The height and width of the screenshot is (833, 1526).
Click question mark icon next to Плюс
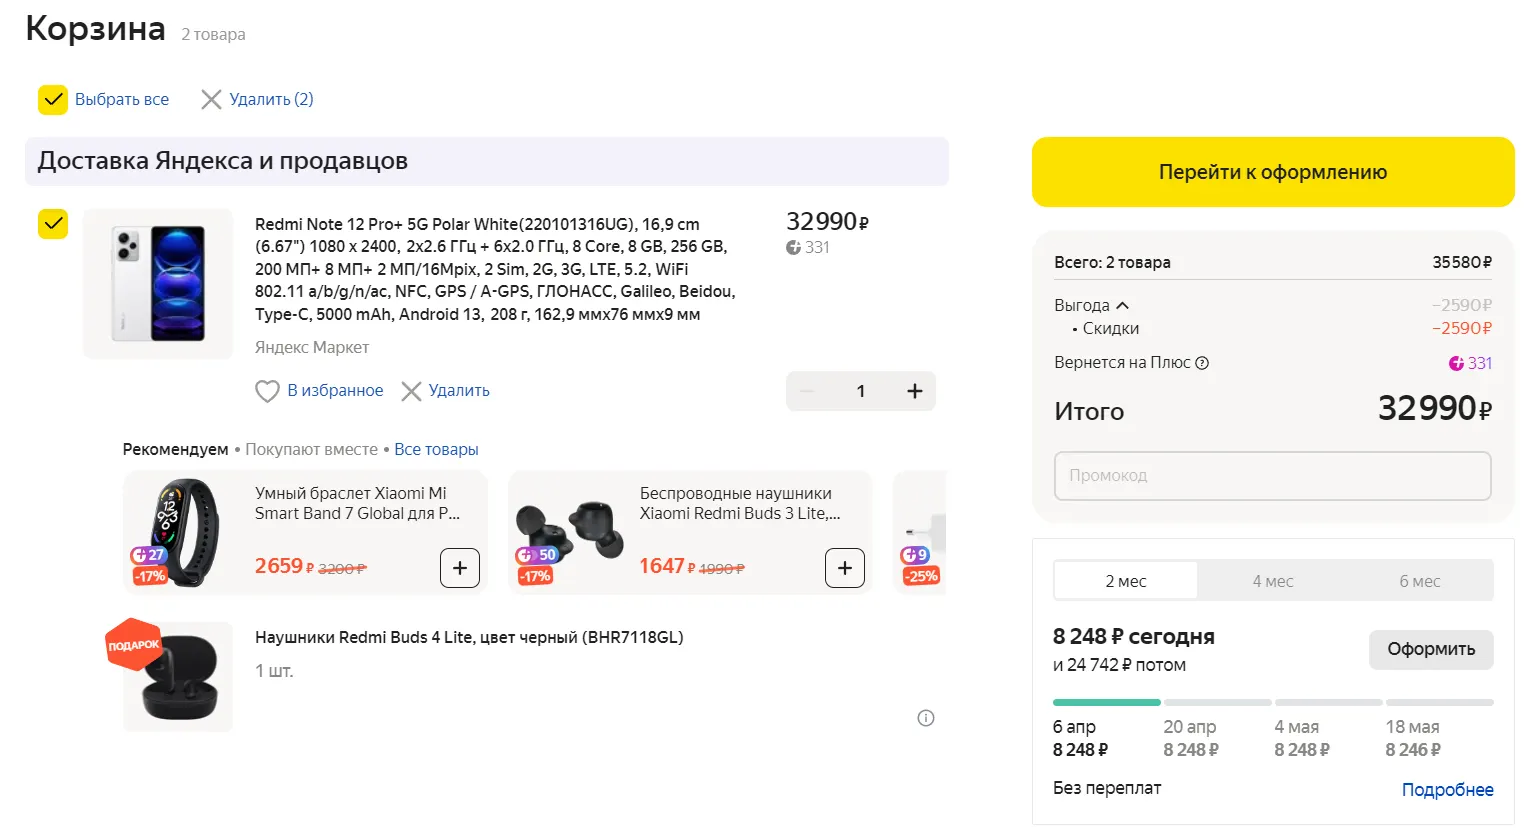1203,363
